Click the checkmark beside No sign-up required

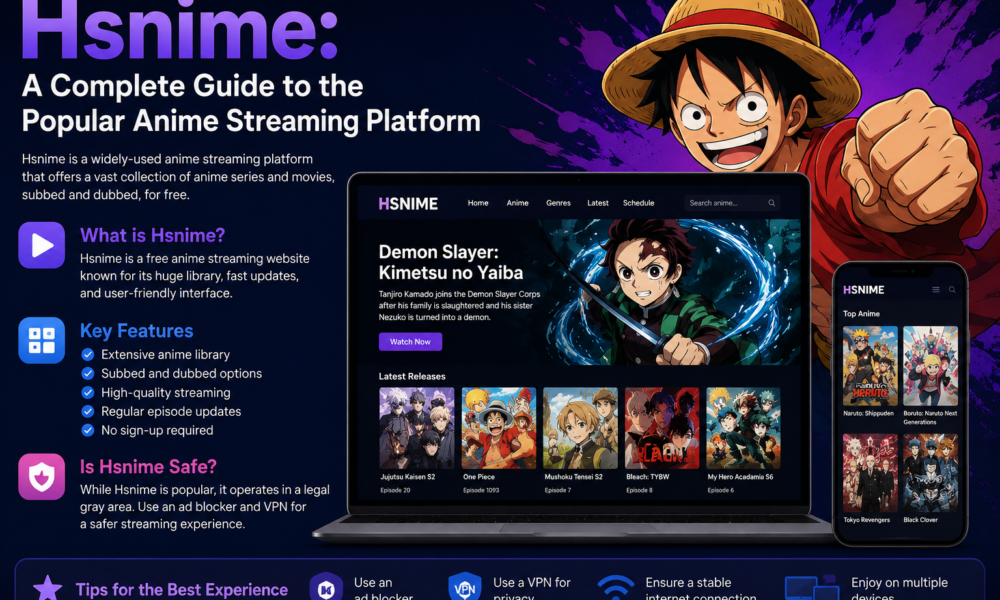click(88, 430)
